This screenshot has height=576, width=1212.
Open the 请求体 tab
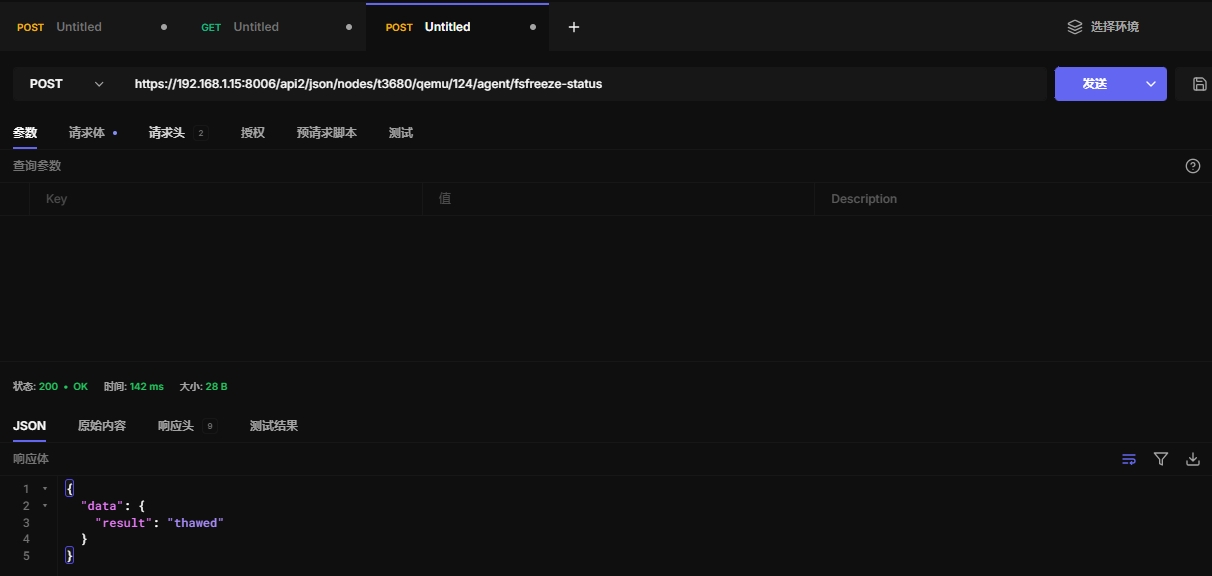click(87, 133)
